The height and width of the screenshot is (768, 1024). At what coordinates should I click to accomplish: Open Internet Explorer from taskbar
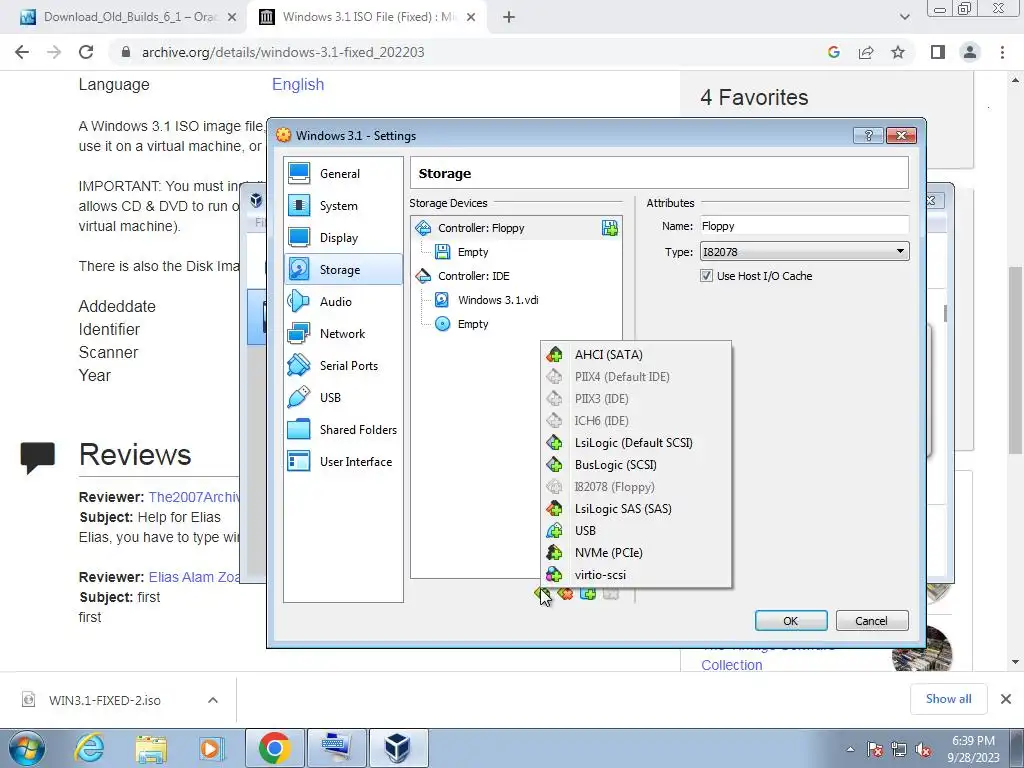[89, 748]
